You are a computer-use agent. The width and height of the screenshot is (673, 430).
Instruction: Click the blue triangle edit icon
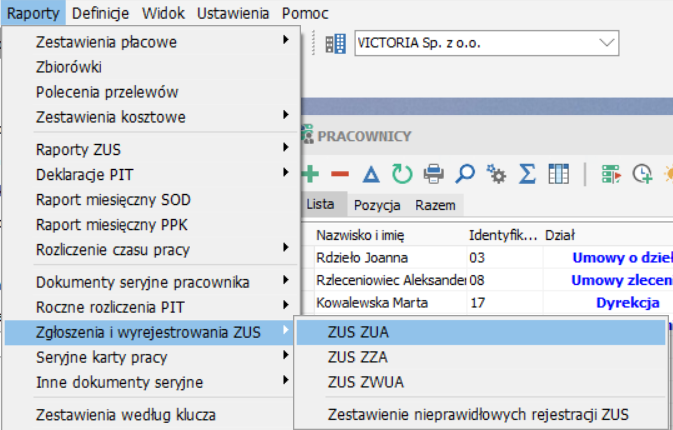[371, 175]
